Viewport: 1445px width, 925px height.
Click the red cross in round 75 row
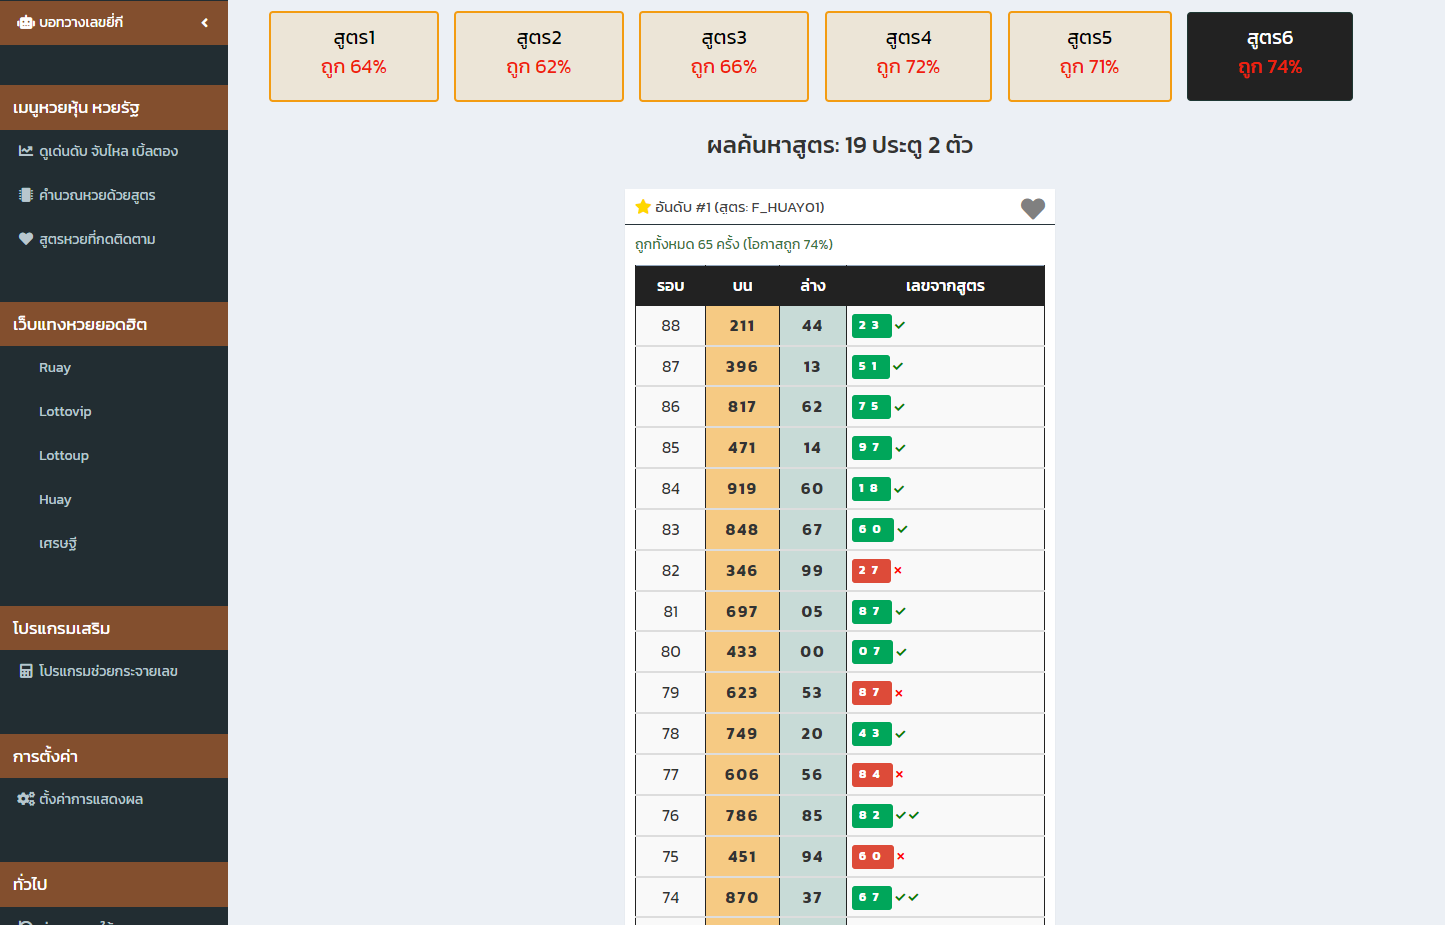pyautogui.click(x=901, y=856)
